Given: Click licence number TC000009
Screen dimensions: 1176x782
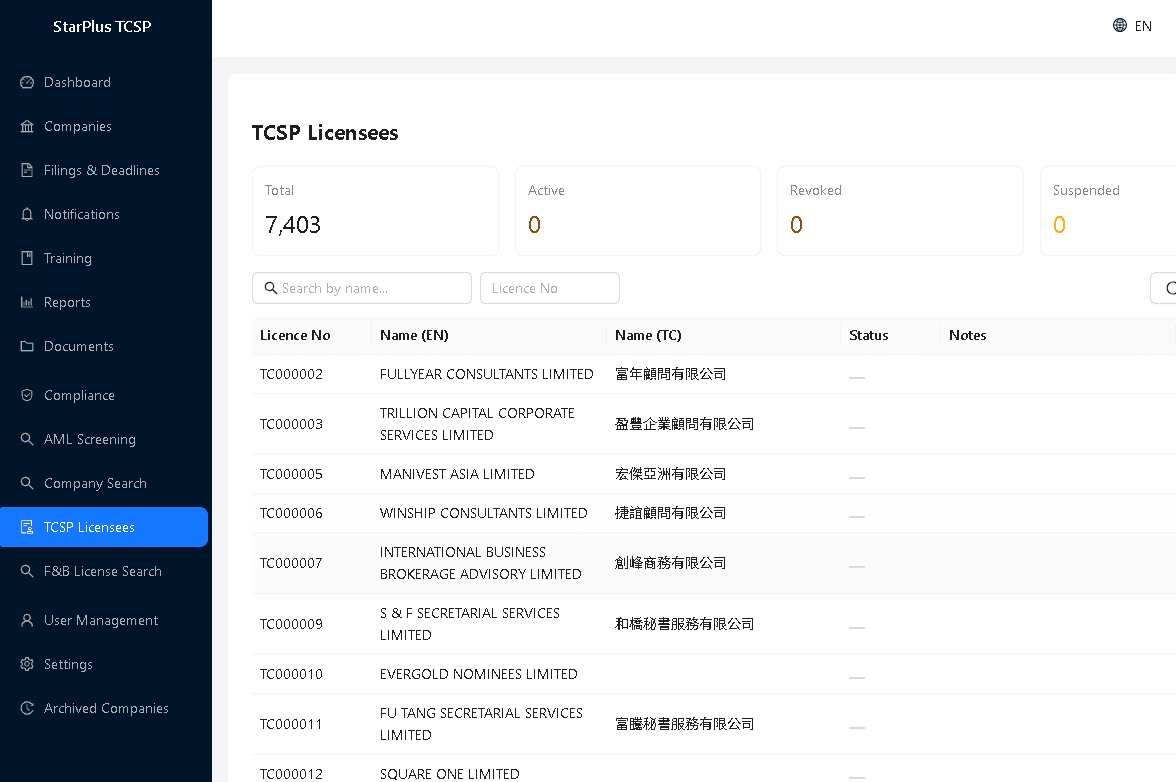Looking at the screenshot, I should pos(291,624).
